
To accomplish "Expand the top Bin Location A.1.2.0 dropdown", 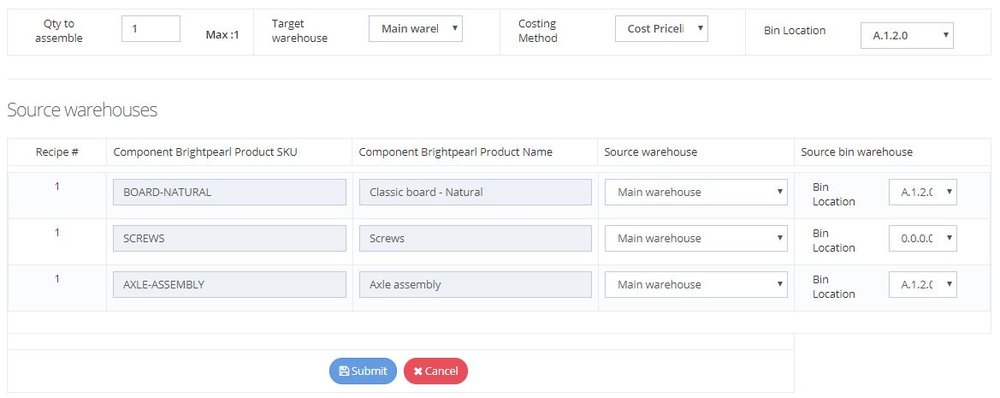I will (x=907, y=36).
